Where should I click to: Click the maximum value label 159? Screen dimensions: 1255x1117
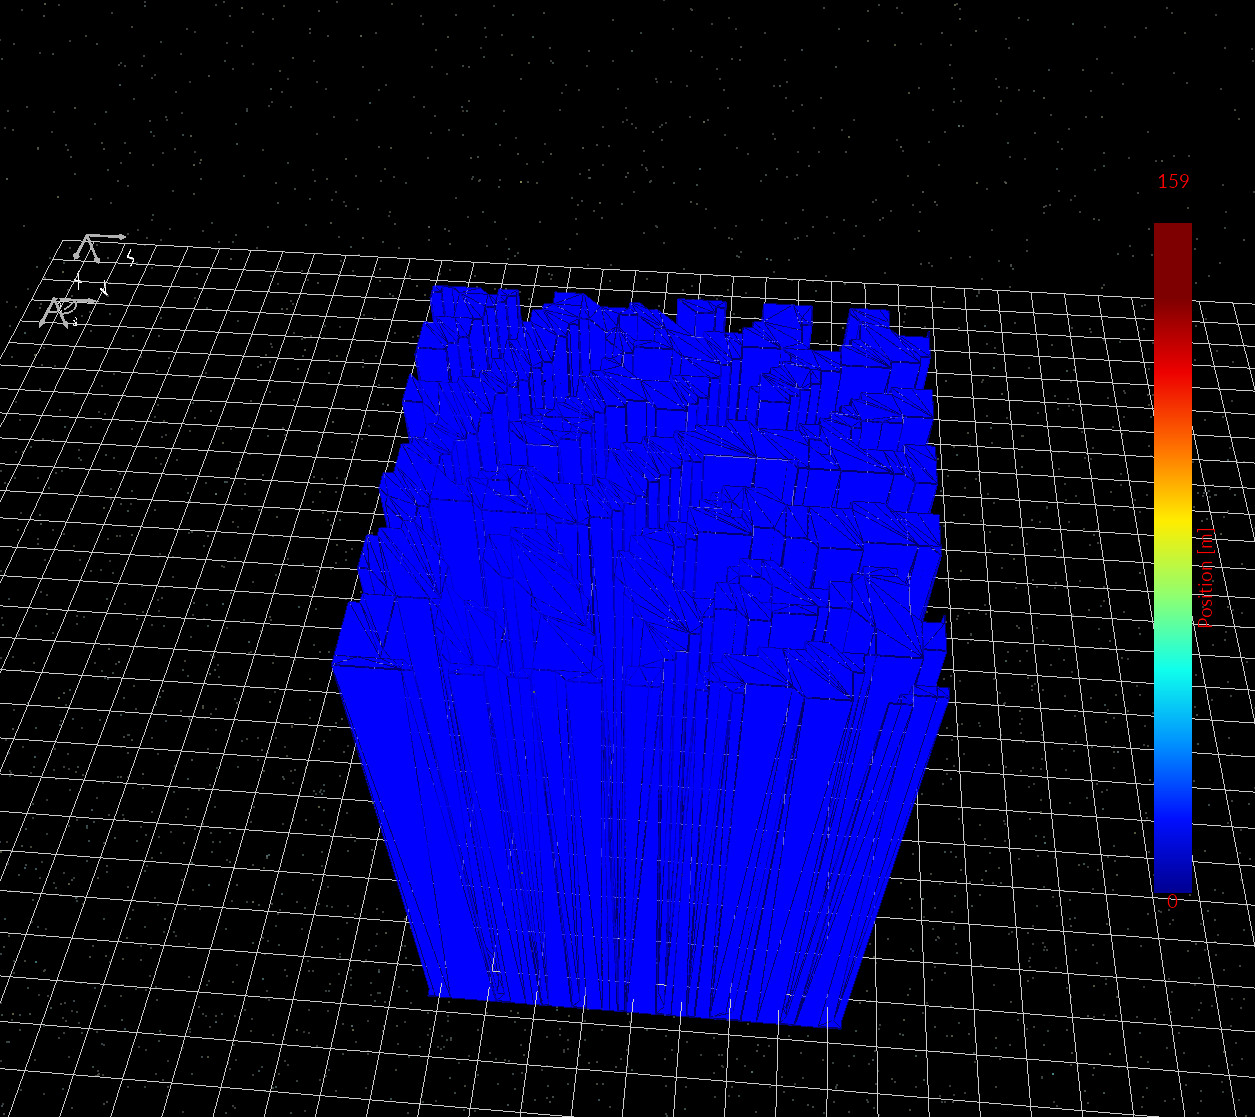tap(1173, 181)
